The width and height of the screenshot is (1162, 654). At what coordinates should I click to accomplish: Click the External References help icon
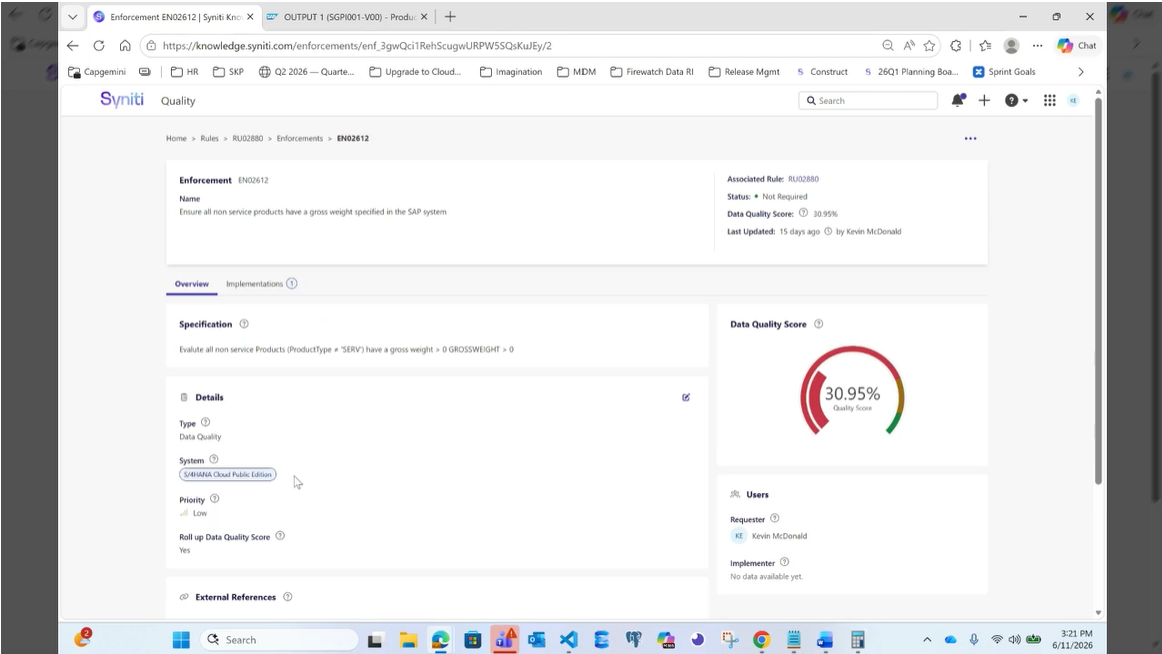coord(288,597)
